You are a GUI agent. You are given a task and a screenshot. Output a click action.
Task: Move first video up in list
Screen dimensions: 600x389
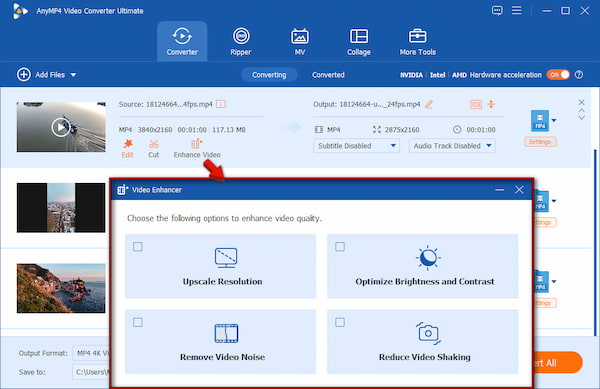581,111
